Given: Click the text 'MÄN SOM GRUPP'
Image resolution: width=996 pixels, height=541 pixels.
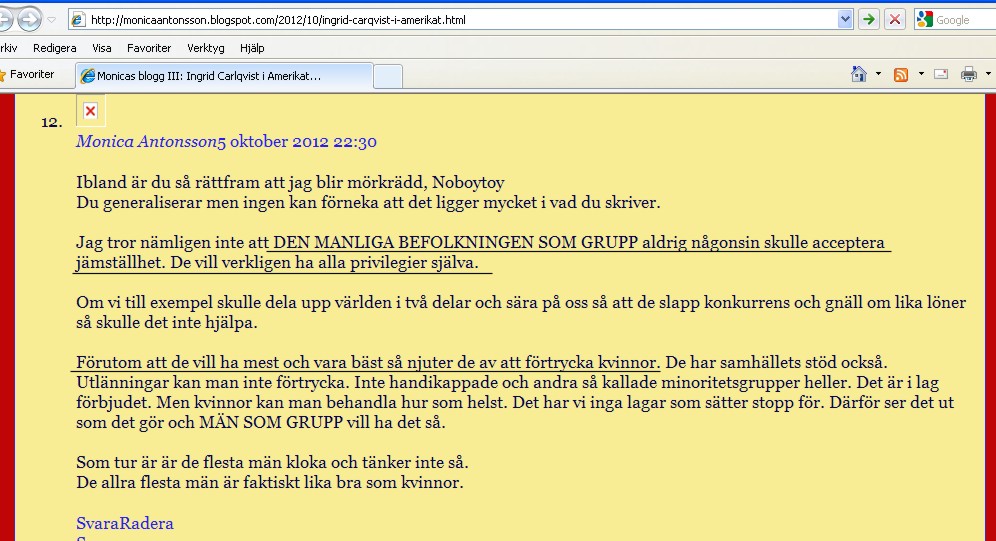Looking at the screenshot, I should click(271, 422).
